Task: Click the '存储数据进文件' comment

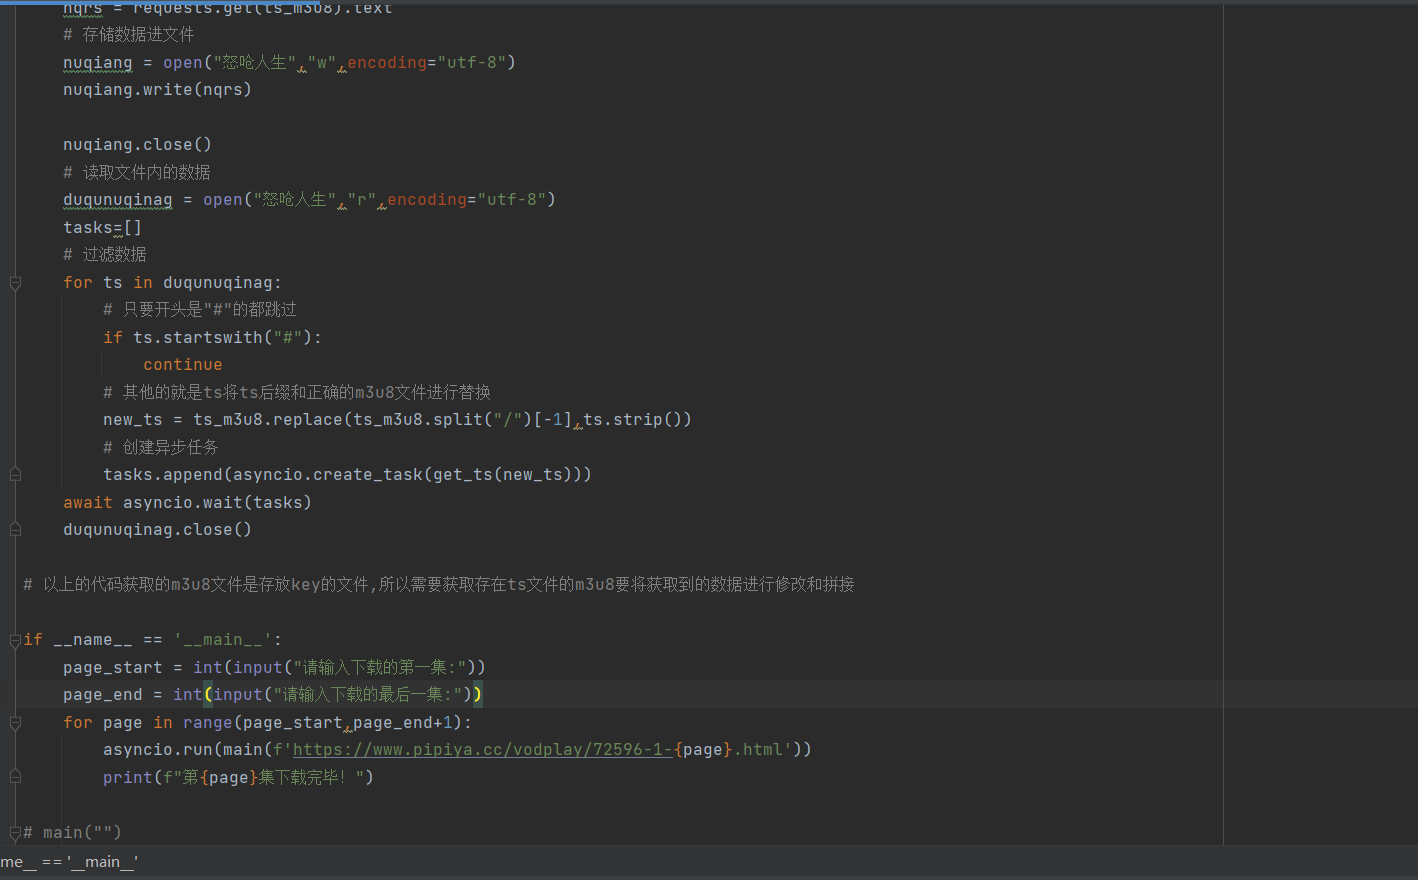Action: tap(128, 35)
